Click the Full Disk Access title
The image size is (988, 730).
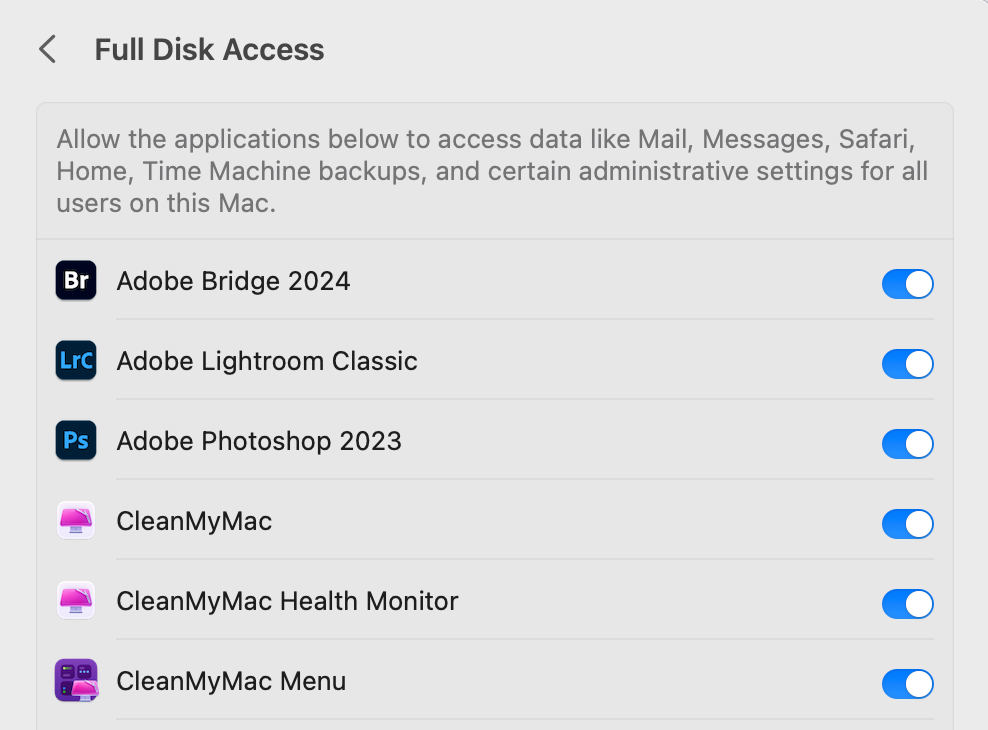pos(209,50)
